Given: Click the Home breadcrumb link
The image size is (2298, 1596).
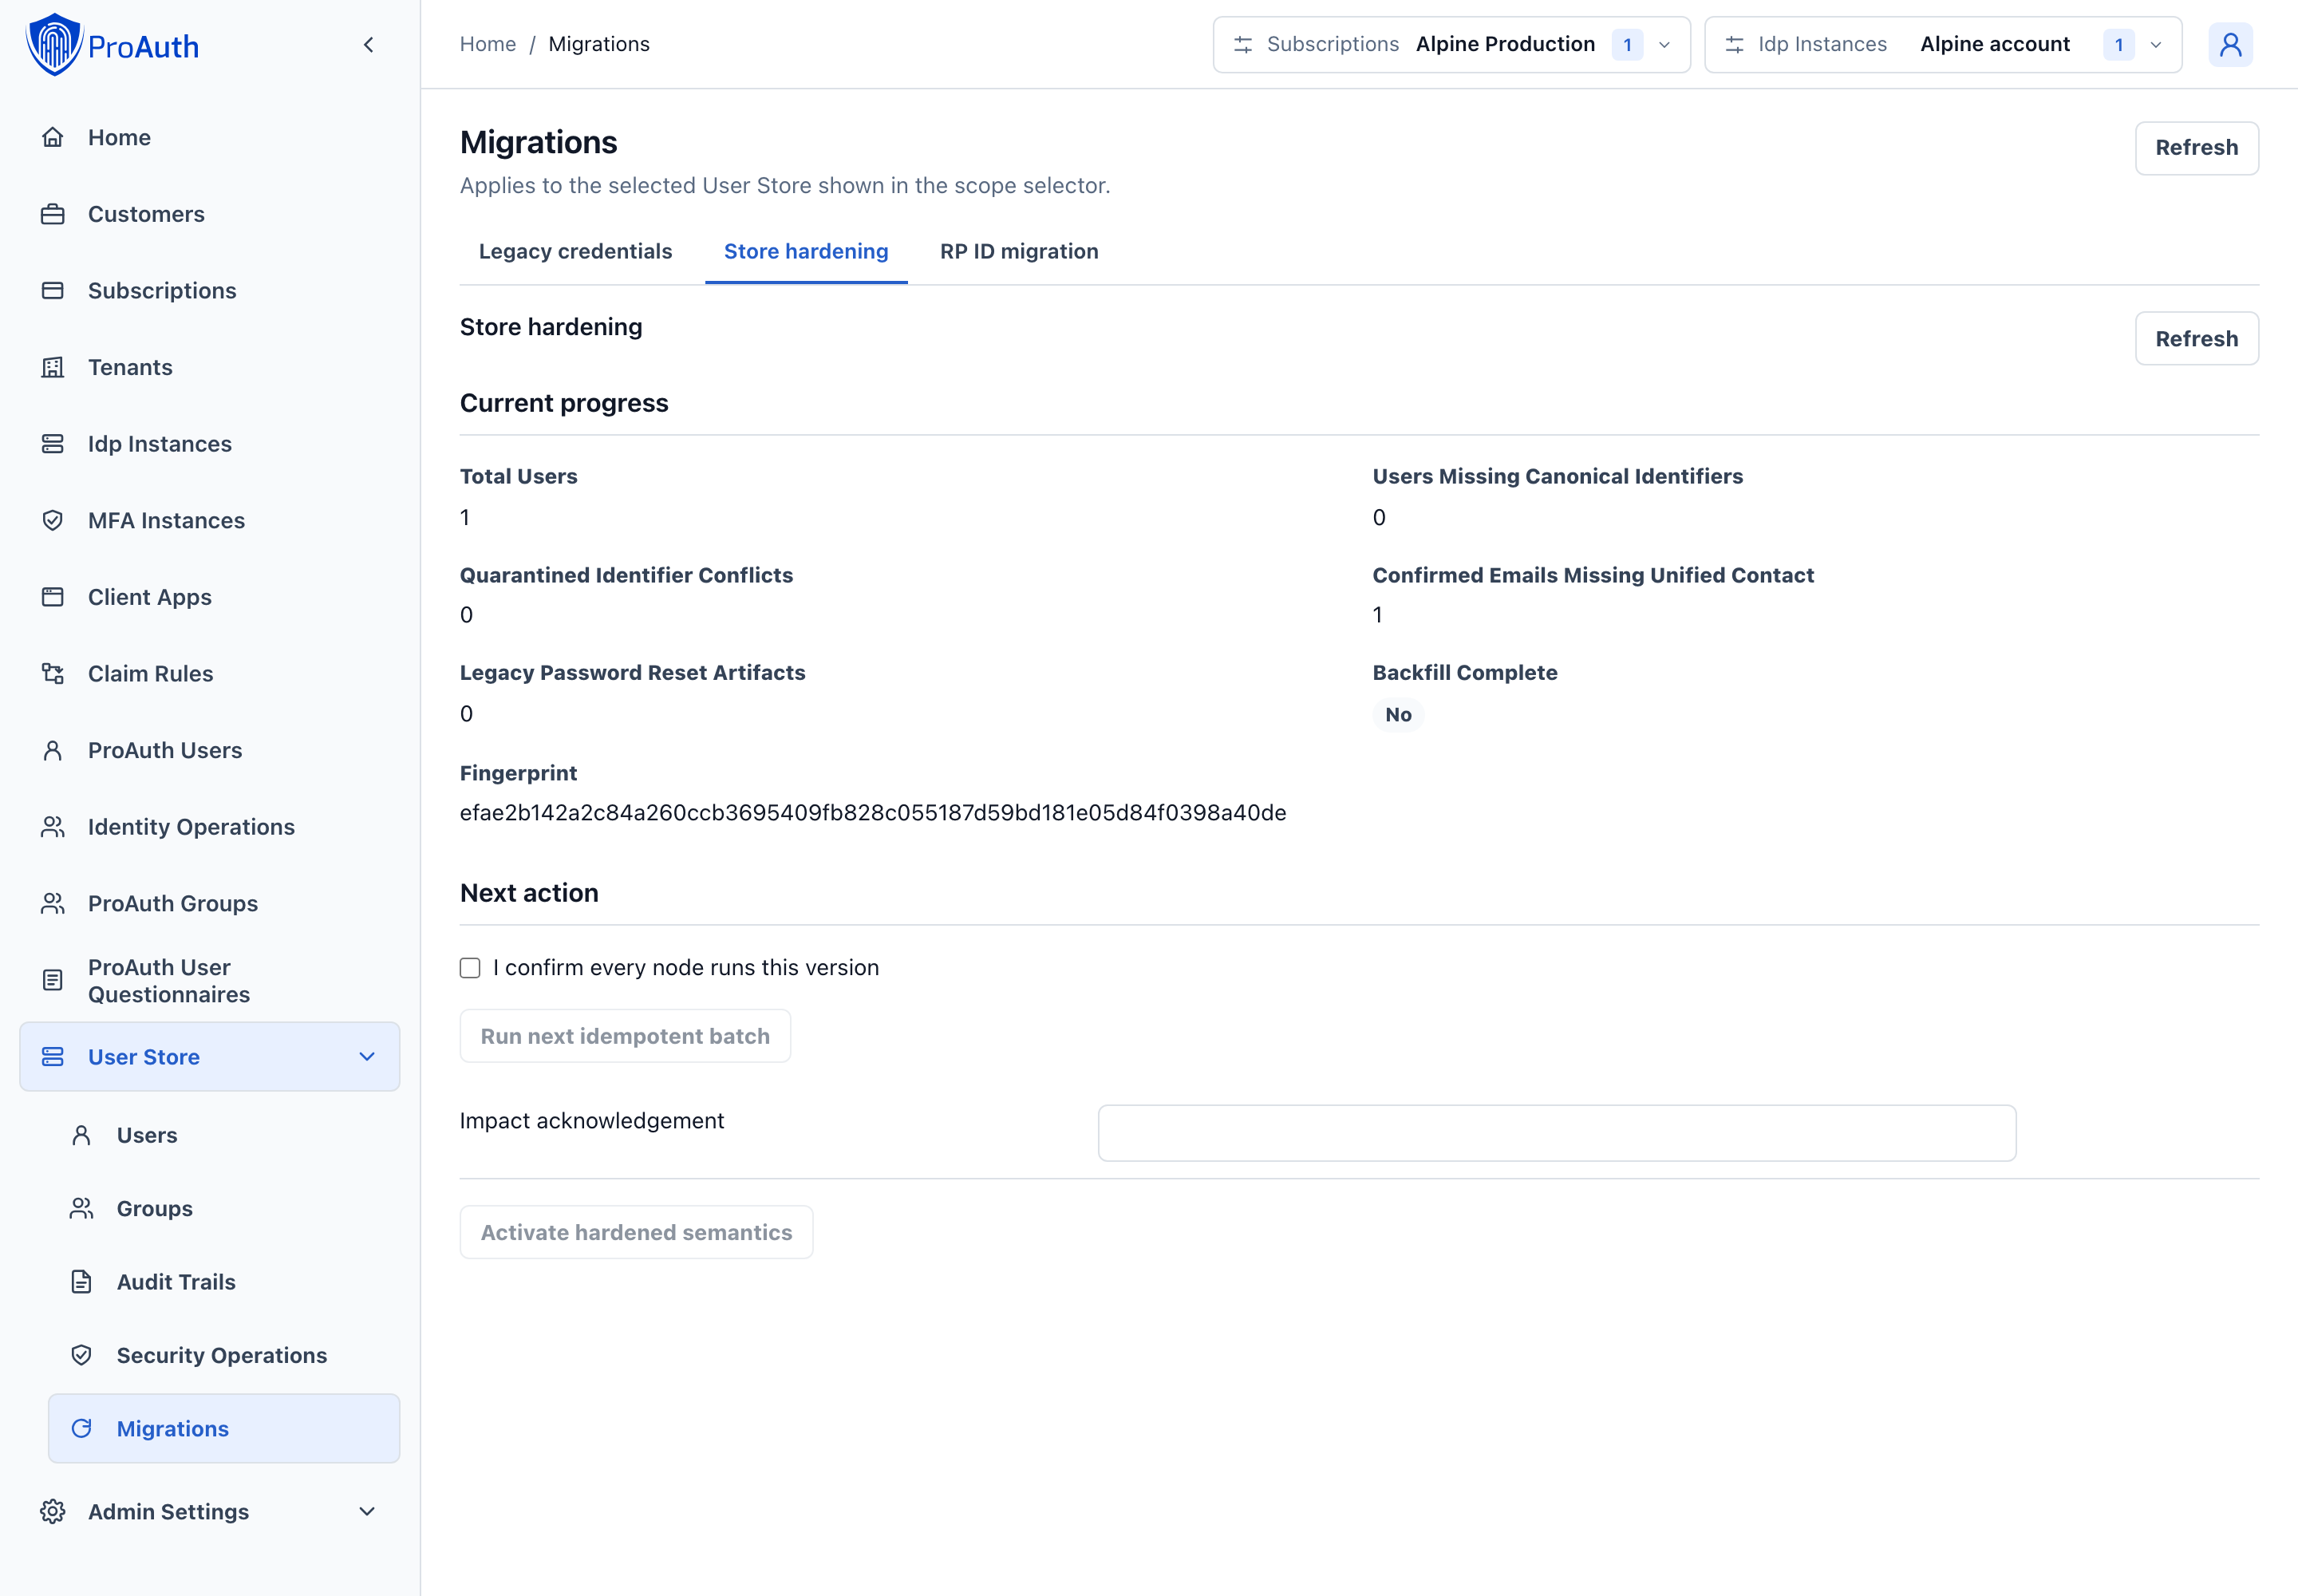Looking at the screenshot, I should click(x=488, y=44).
